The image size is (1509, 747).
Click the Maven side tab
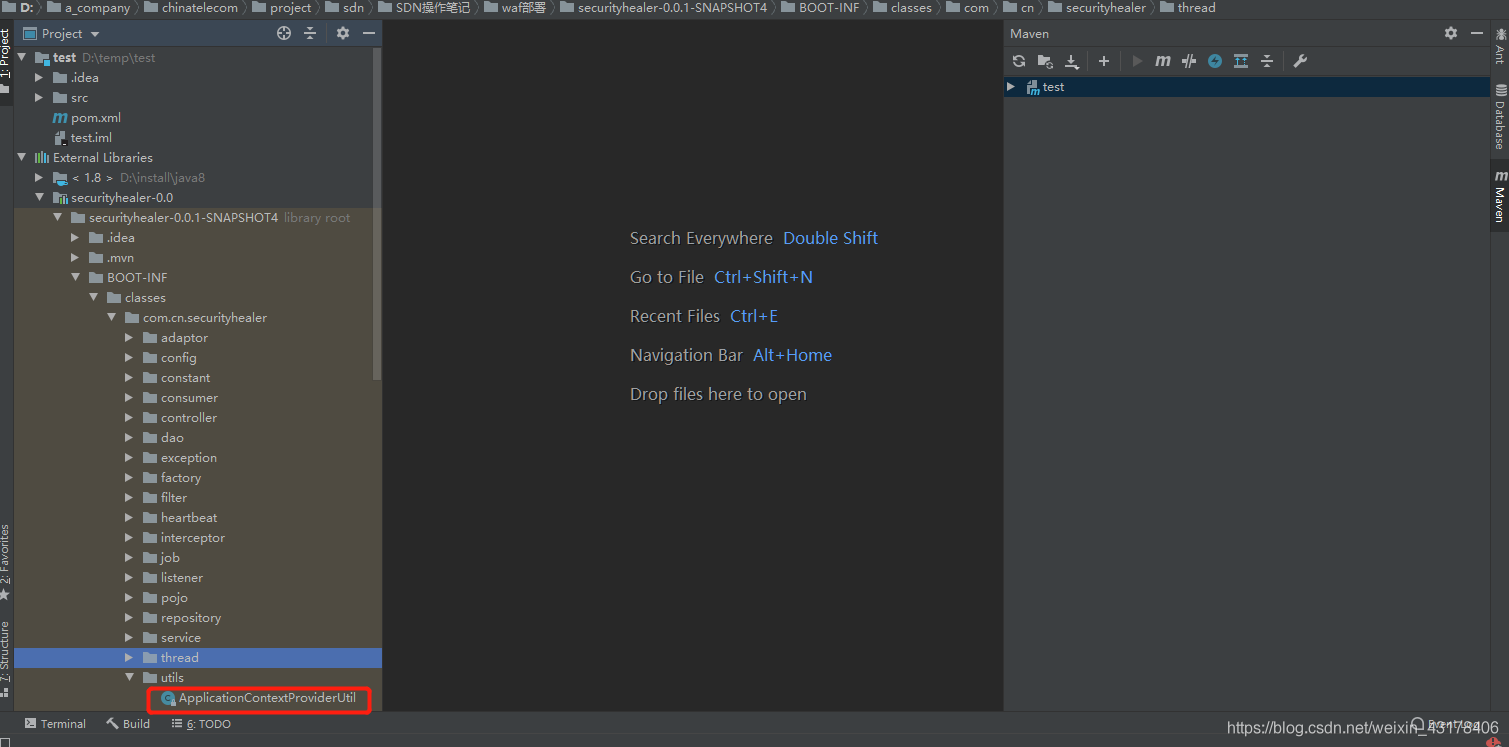[x=1499, y=196]
